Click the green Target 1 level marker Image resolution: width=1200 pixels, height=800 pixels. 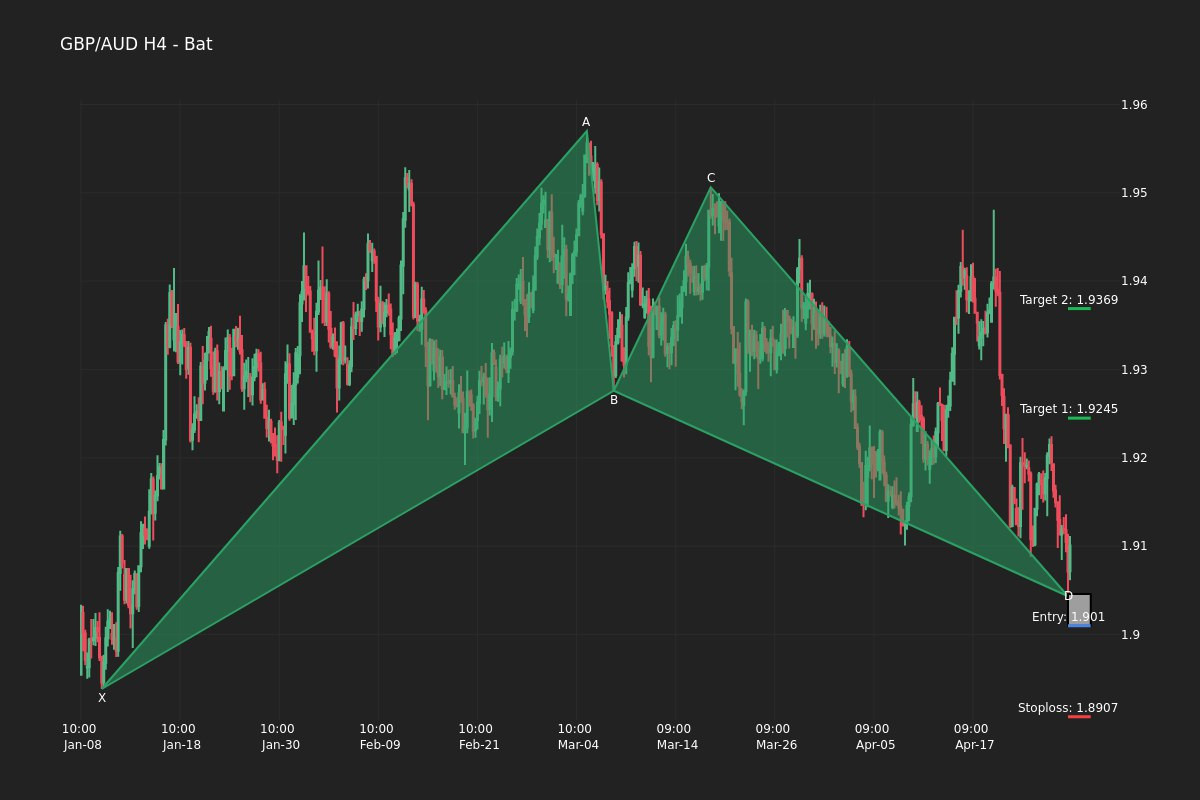pyautogui.click(x=1079, y=417)
